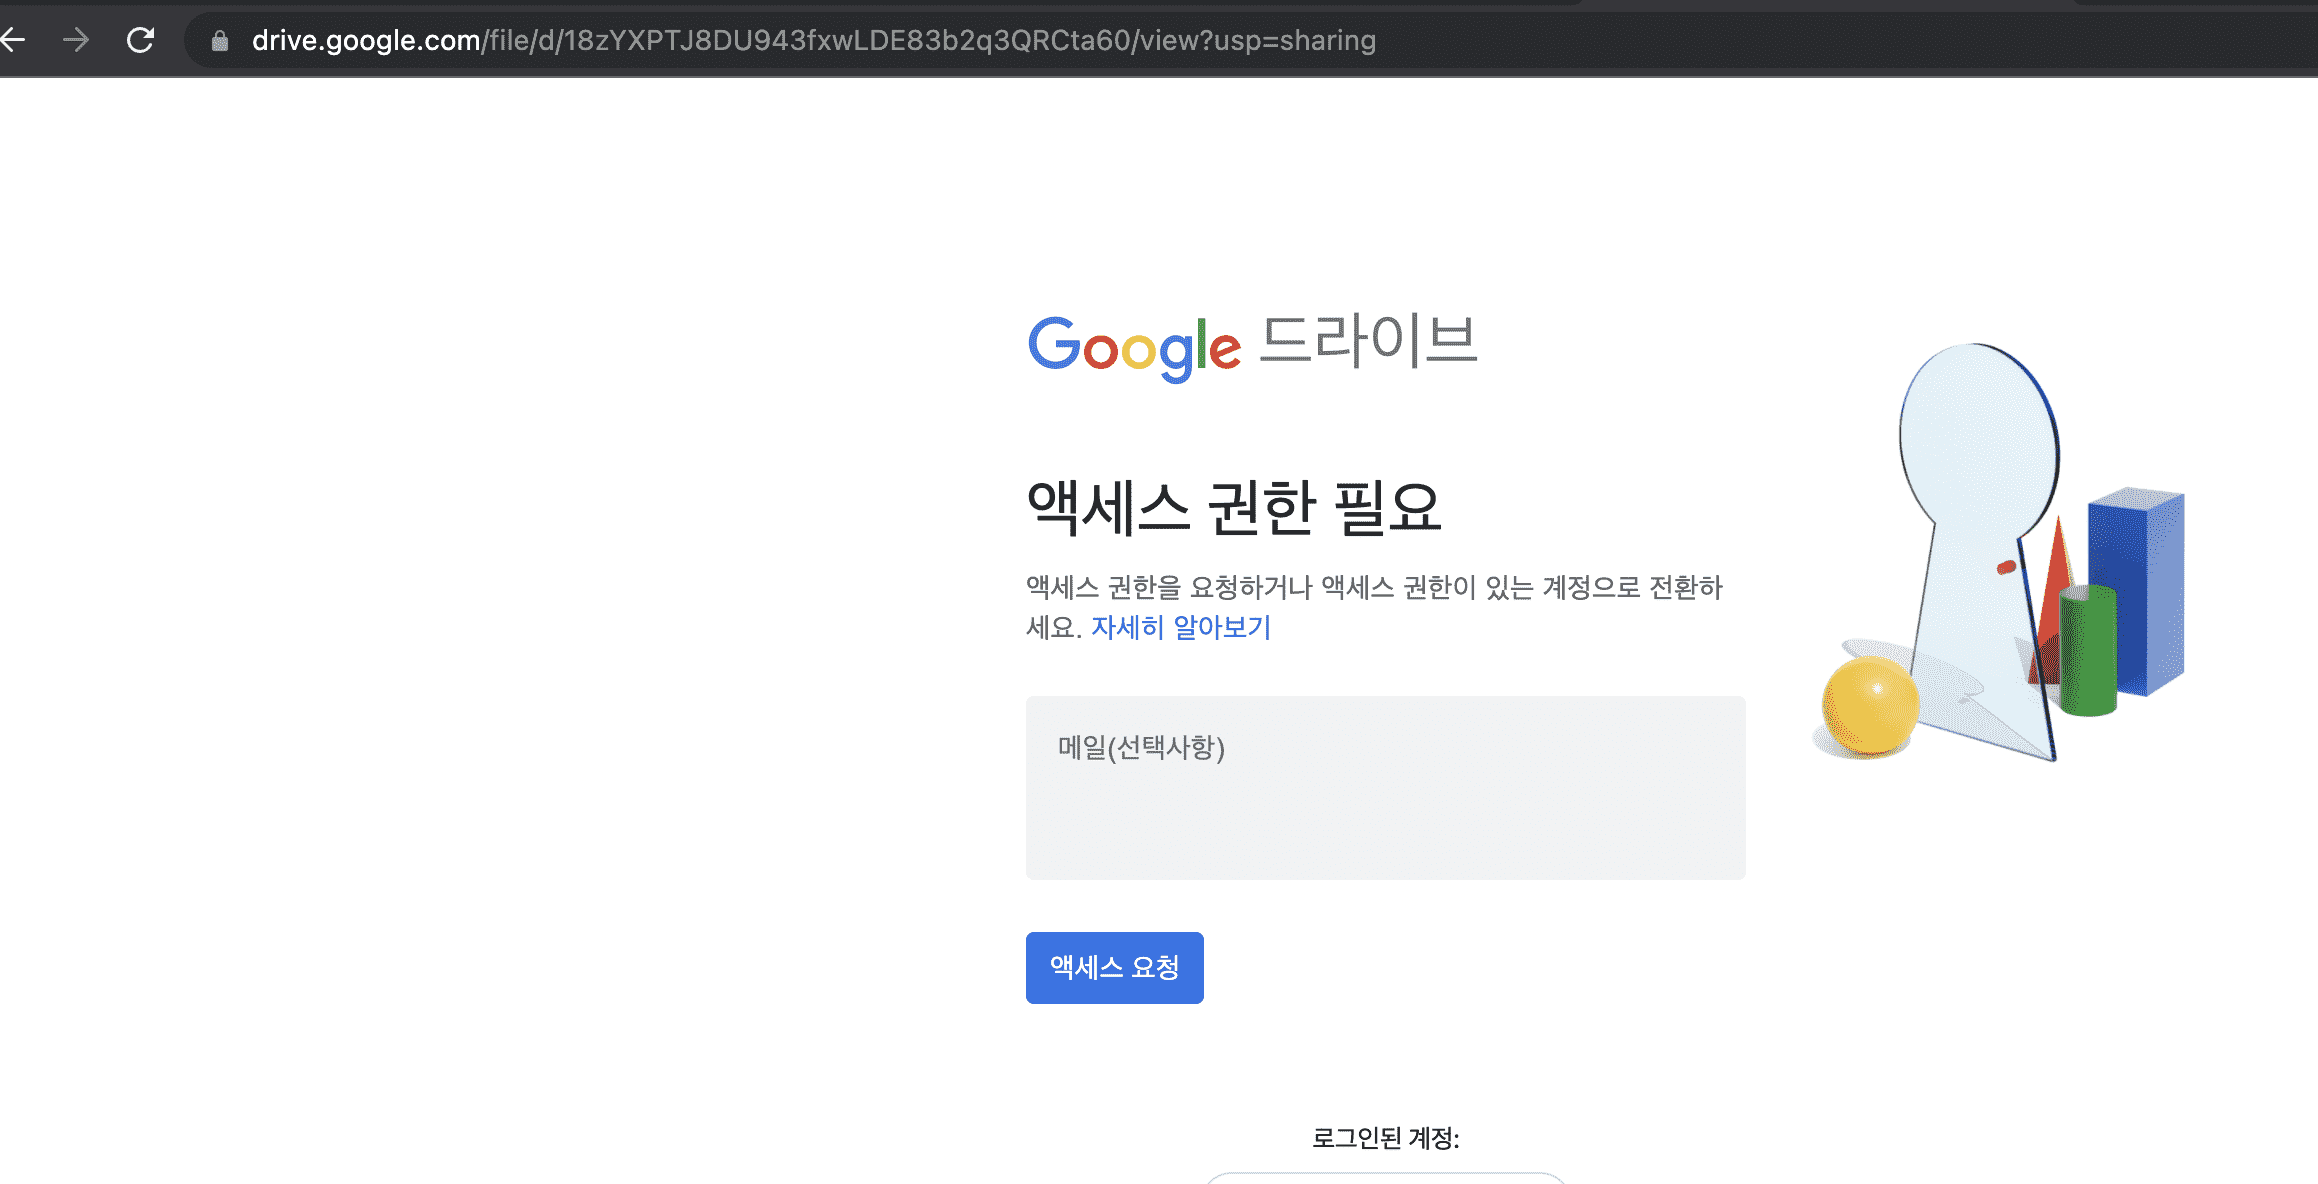
Task: Focus the 메일(선택사항) message field
Action: [x=1385, y=788]
